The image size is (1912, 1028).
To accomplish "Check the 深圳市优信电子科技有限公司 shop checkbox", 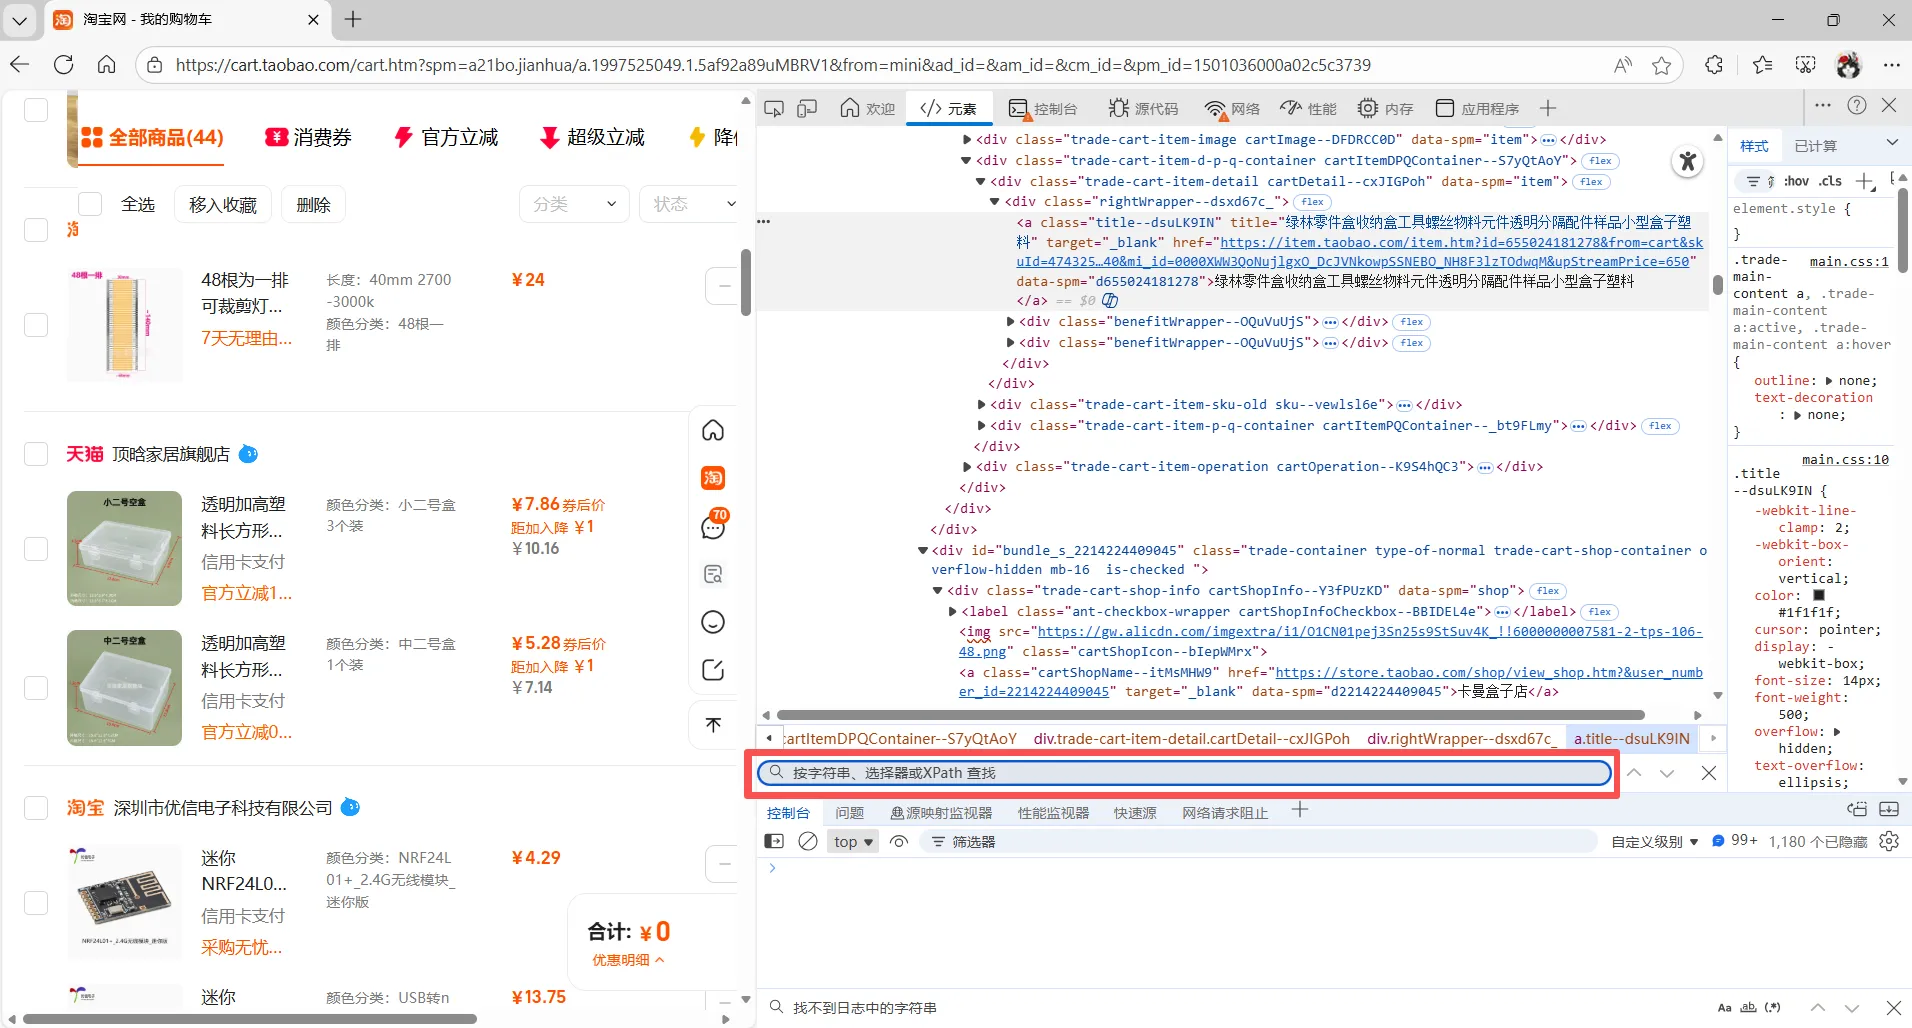I will click(x=36, y=808).
